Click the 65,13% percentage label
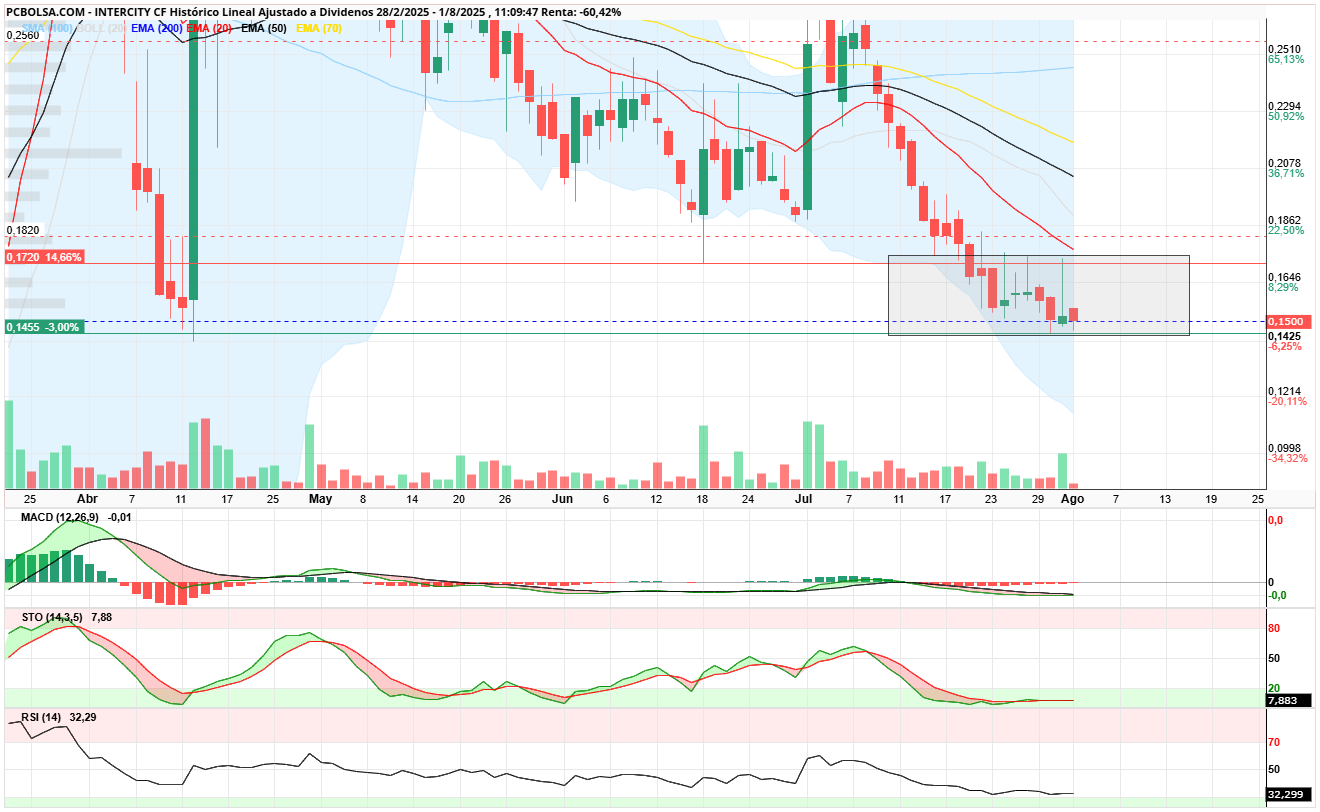Viewport: 1320px width, 812px height. click(x=1286, y=60)
